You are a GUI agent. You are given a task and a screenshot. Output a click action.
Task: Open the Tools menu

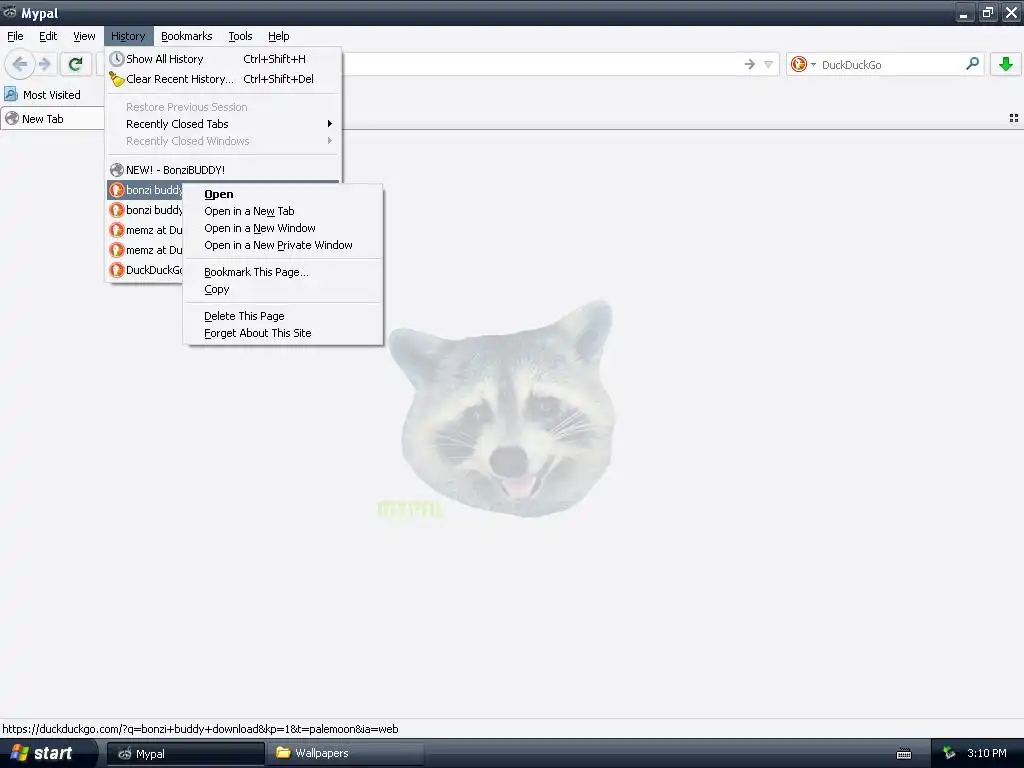(x=240, y=36)
